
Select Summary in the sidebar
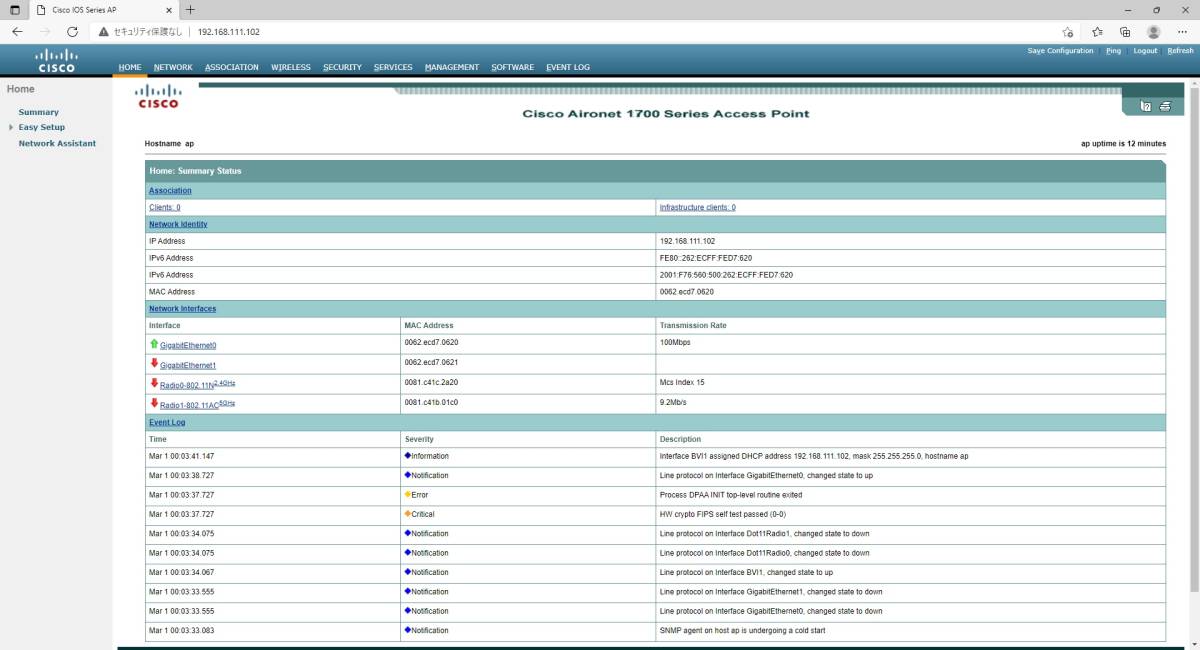pos(38,112)
